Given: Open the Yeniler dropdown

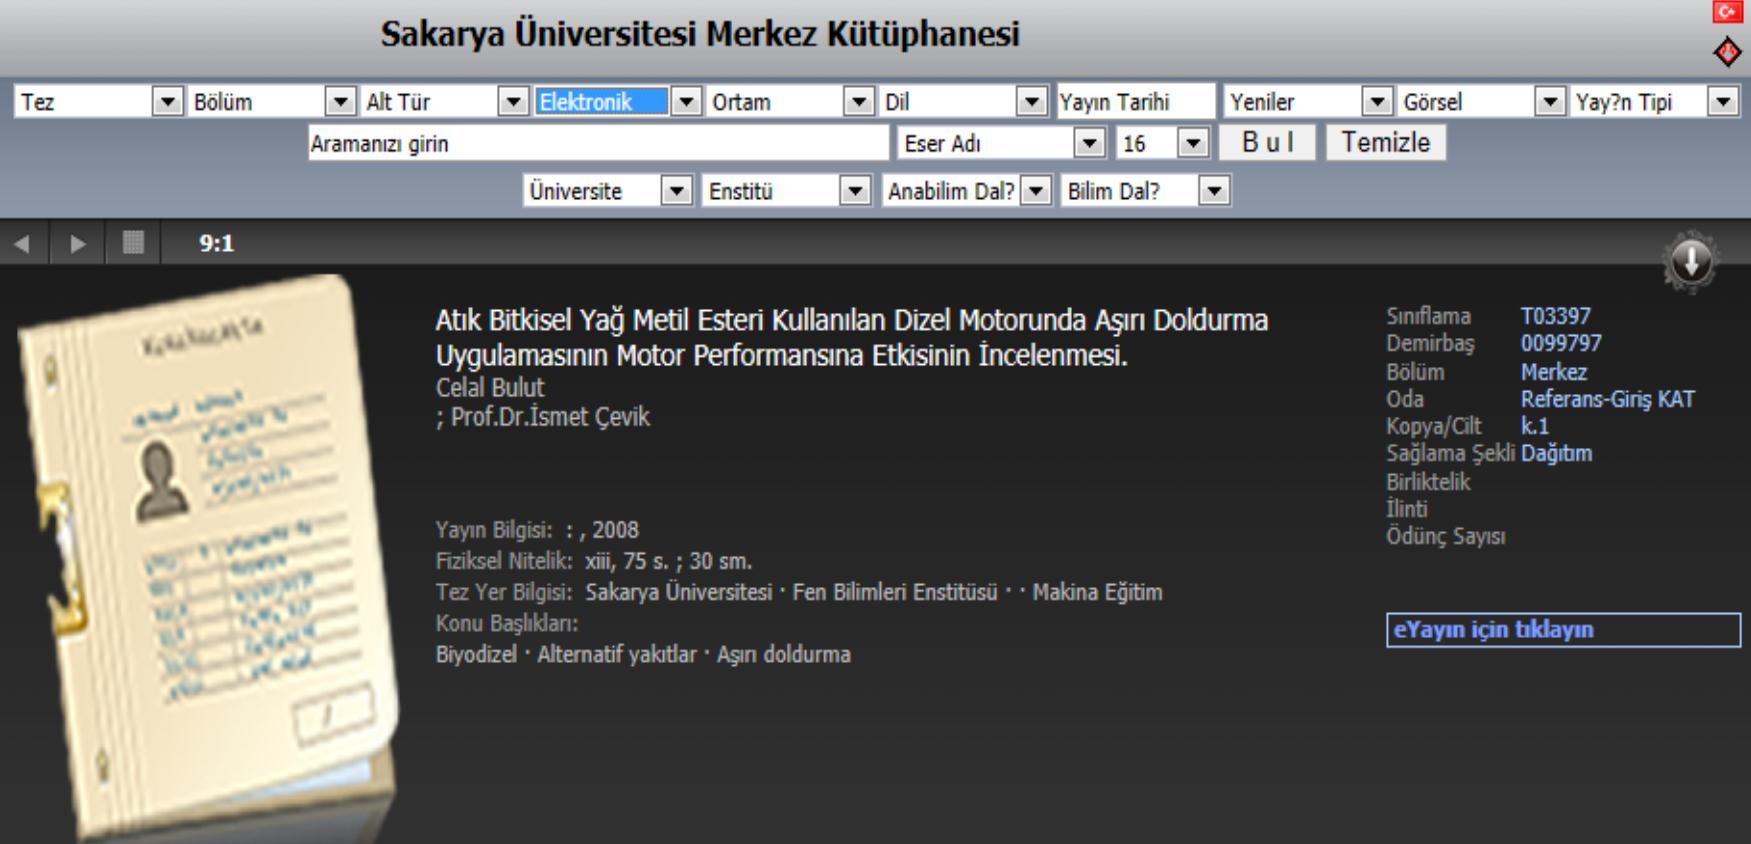Looking at the screenshot, I should click(1308, 101).
